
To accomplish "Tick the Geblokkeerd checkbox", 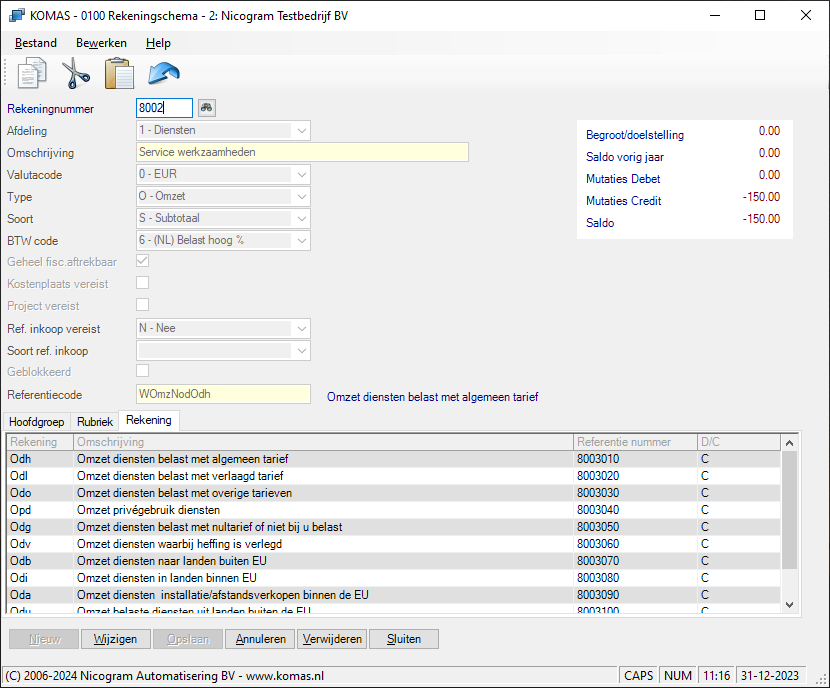I will tap(142, 370).
